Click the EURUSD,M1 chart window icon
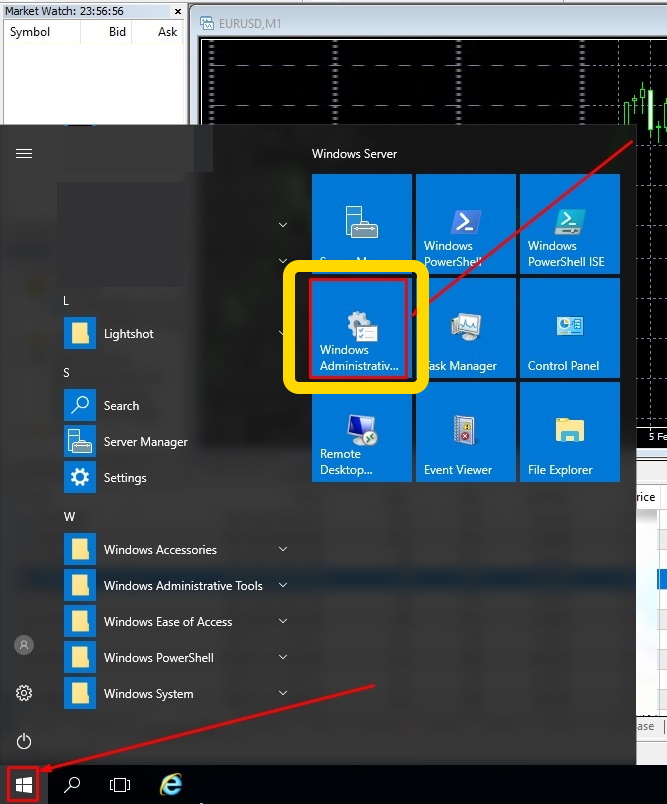667x804 pixels. pyautogui.click(x=207, y=23)
